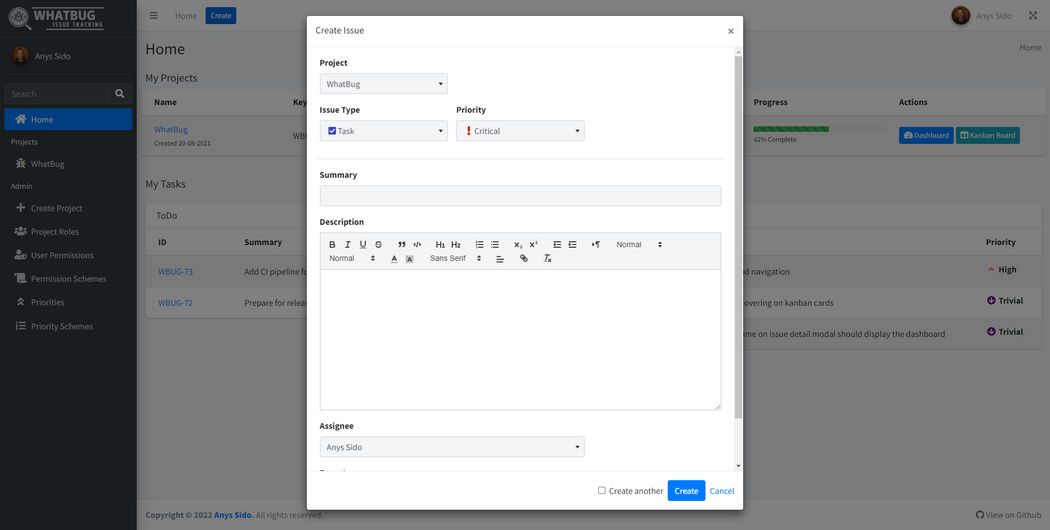
Task: Open the Sans Serif font picker
Action: [455, 259]
